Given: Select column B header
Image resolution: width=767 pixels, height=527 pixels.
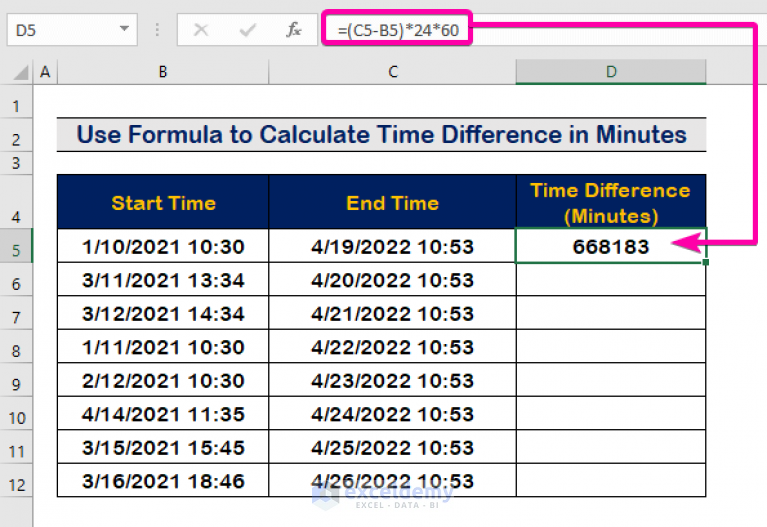Looking at the screenshot, I should click(163, 72).
